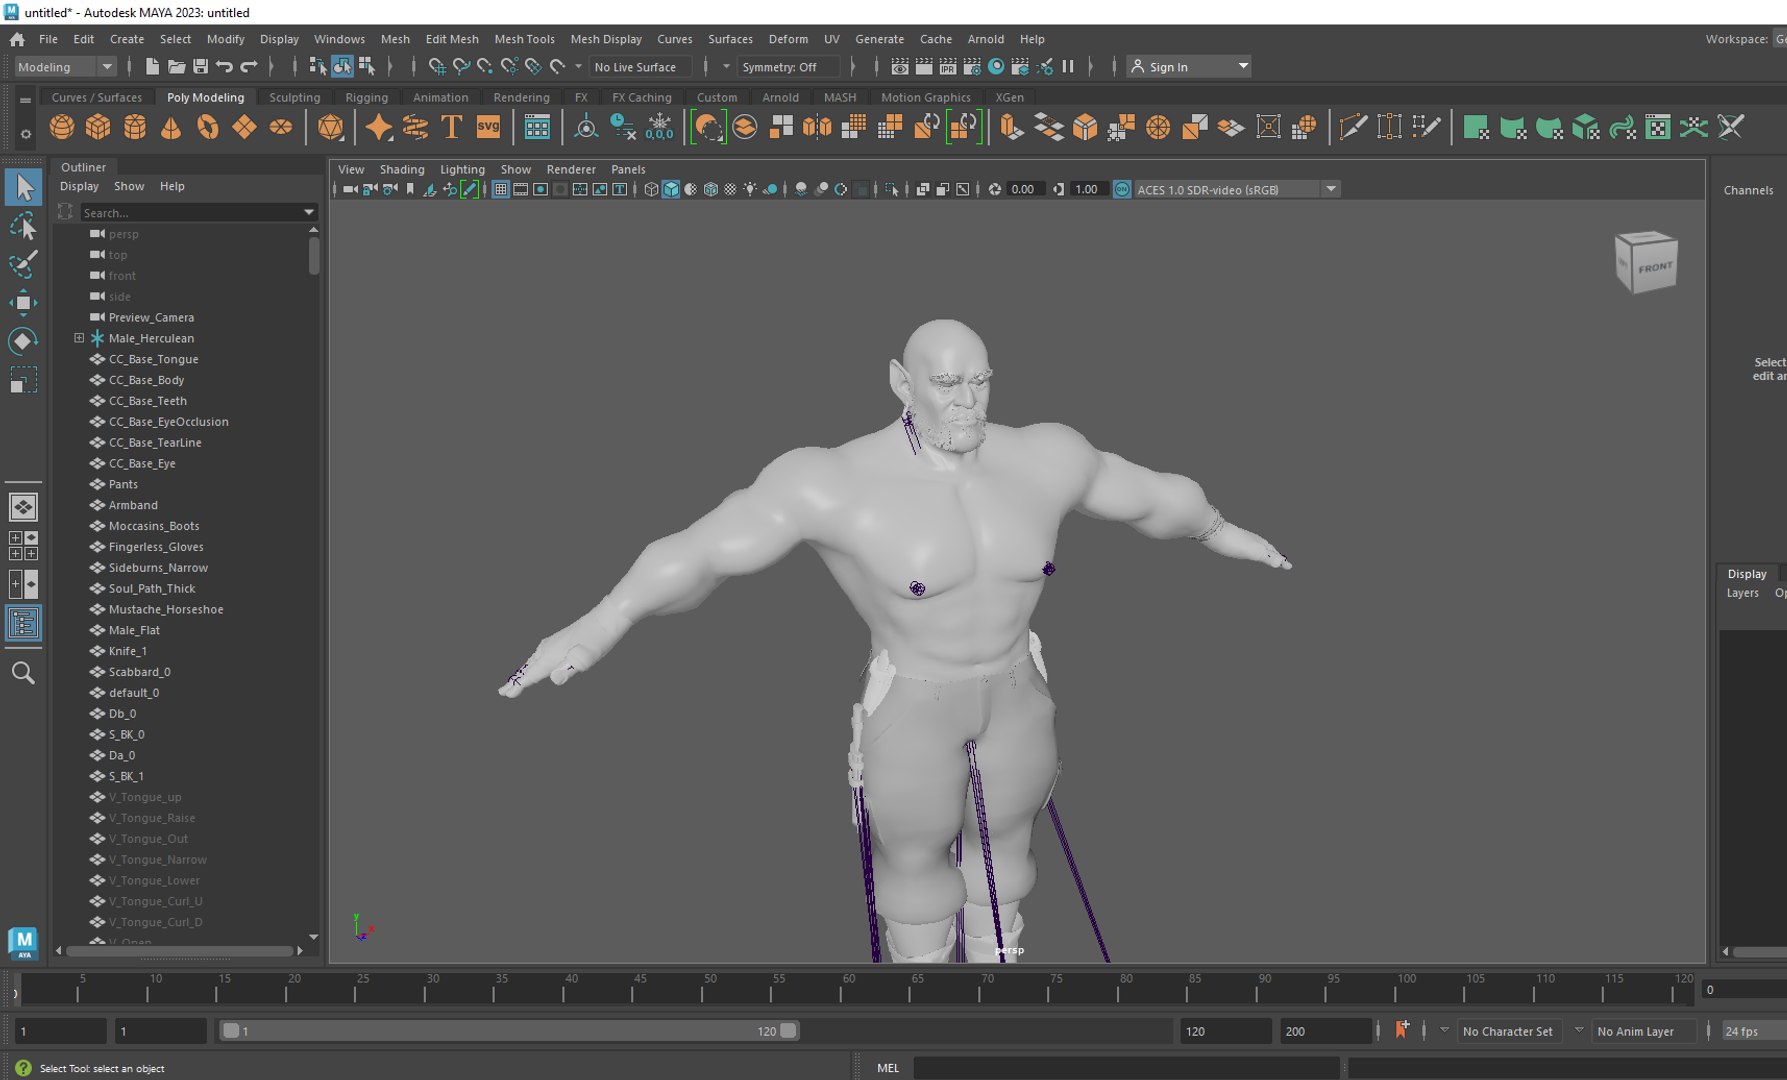
Task: Switch to the Rigging shelf tab
Action: pos(366,97)
